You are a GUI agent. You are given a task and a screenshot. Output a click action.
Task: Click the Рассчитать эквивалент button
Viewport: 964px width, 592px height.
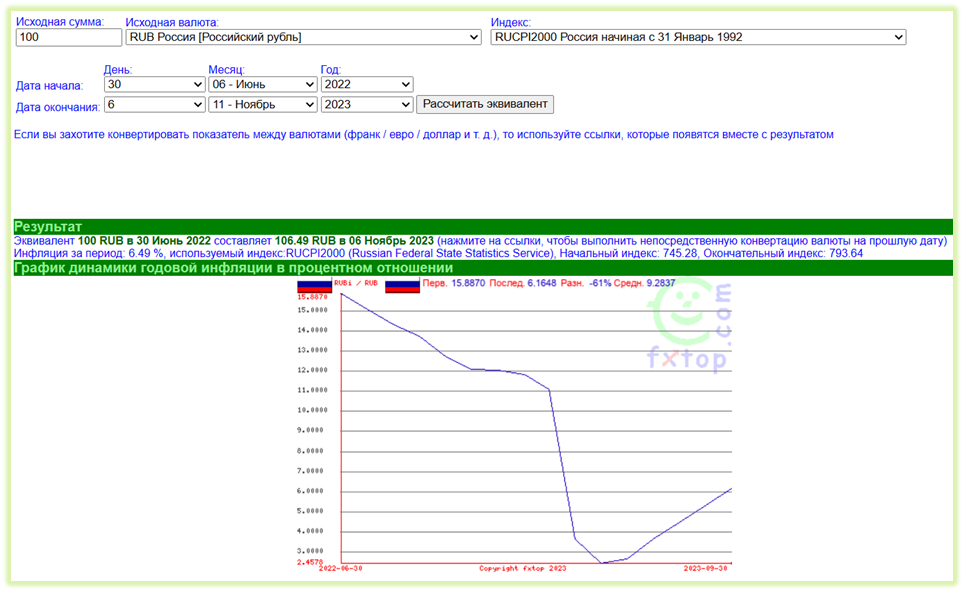tap(485, 104)
